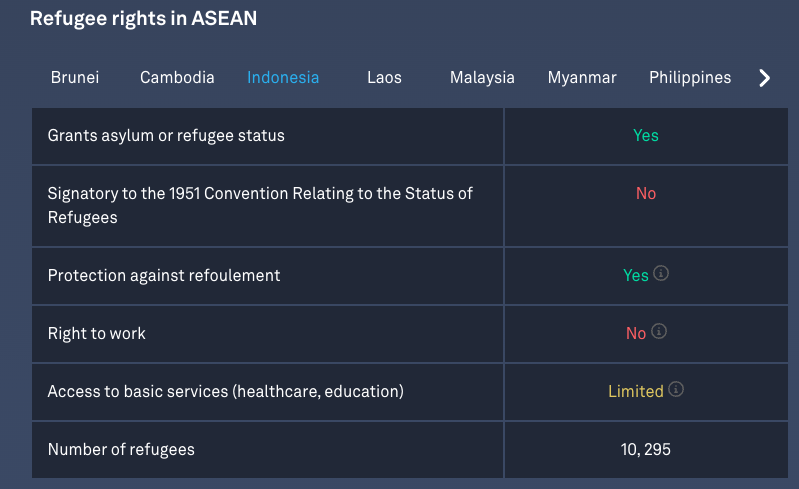Click info icon next to refoulement Yes

click(x=660, y=273)
